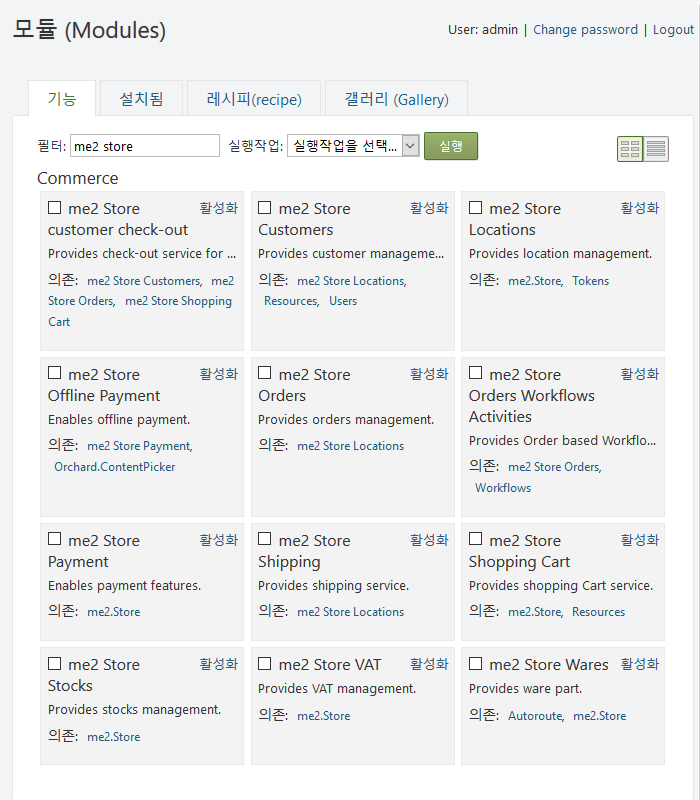Check me2 Store VAT checkbox
700x800 pixels.
265,664
